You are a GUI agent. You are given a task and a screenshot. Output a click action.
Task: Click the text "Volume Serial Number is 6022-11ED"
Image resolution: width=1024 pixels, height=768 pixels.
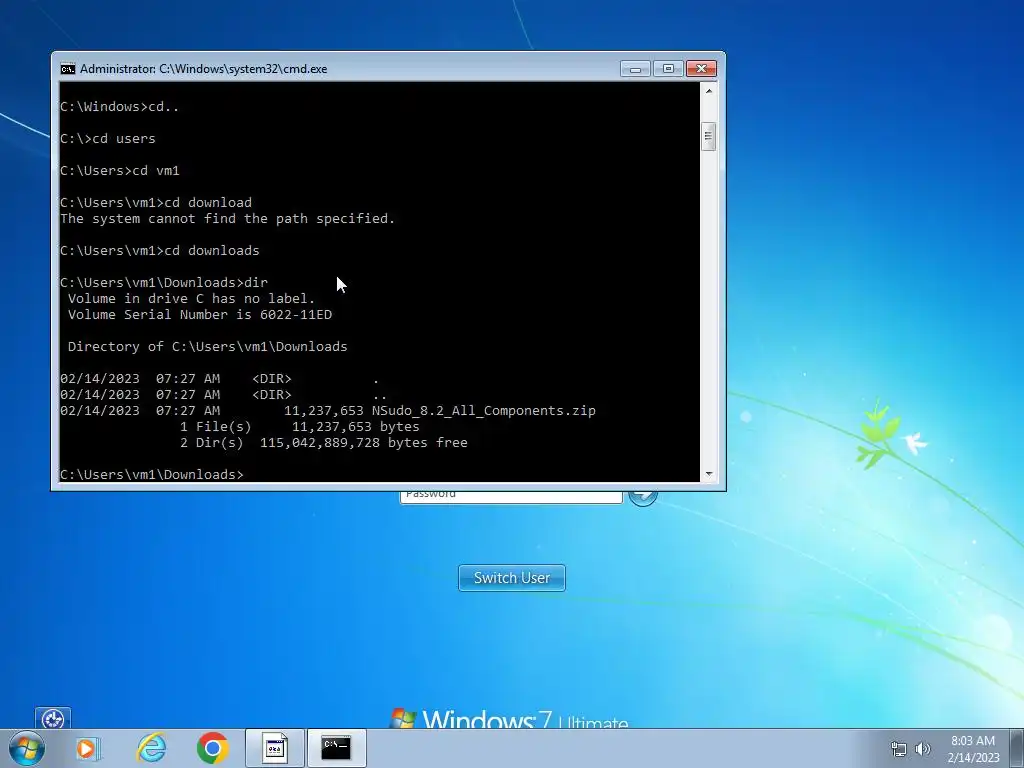(200, 315)
